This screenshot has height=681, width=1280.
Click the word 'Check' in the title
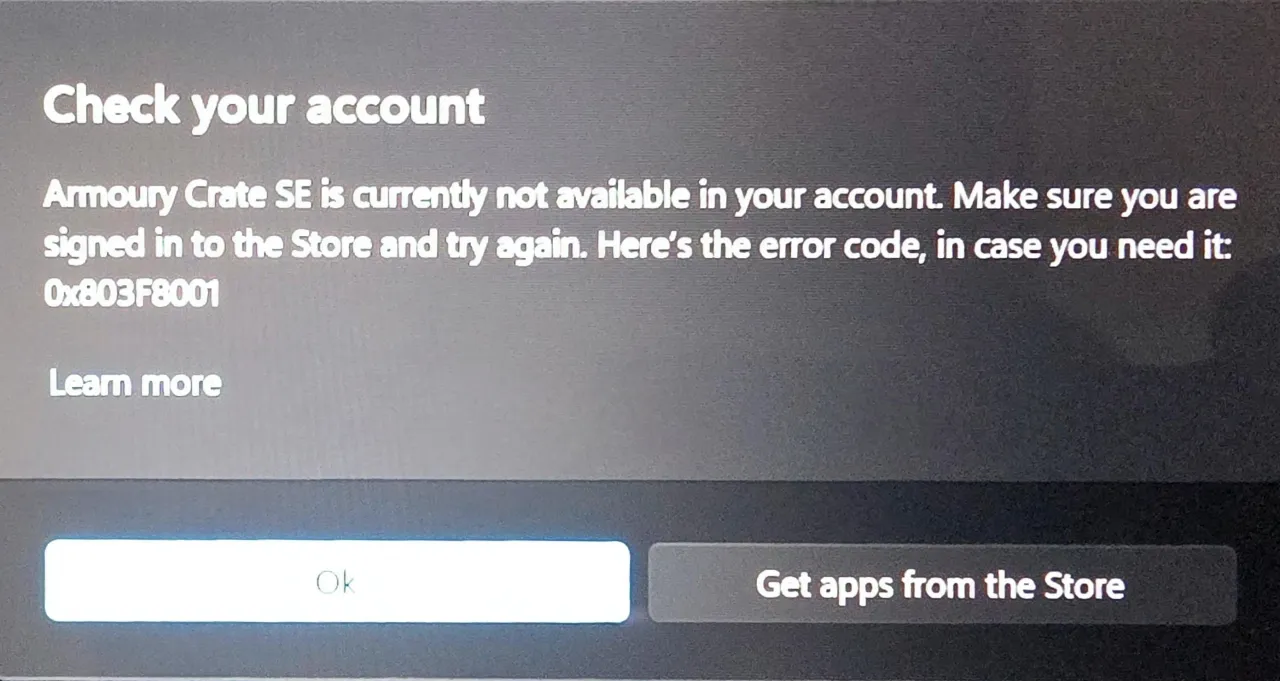[x=109, y=105]
